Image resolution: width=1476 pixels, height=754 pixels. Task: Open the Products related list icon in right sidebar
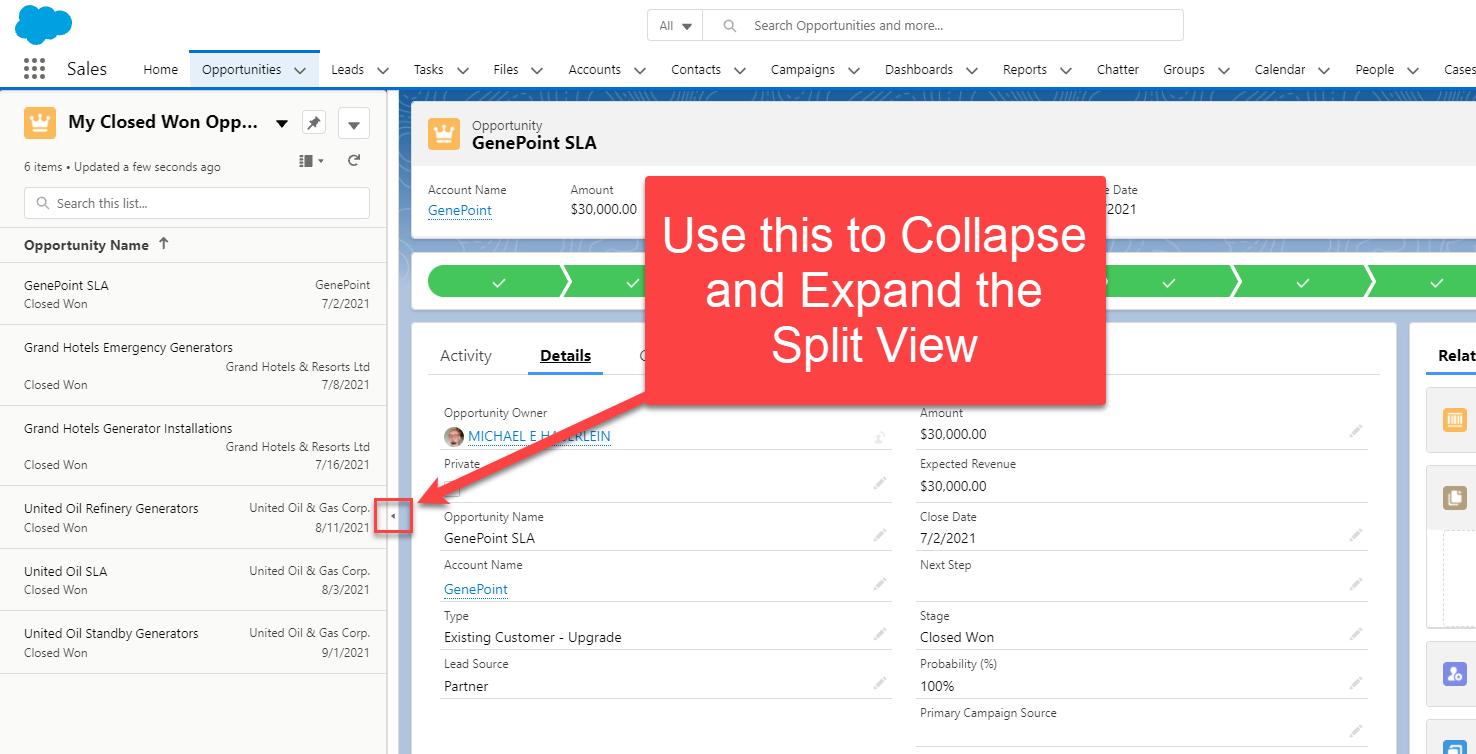point(1453,420)
